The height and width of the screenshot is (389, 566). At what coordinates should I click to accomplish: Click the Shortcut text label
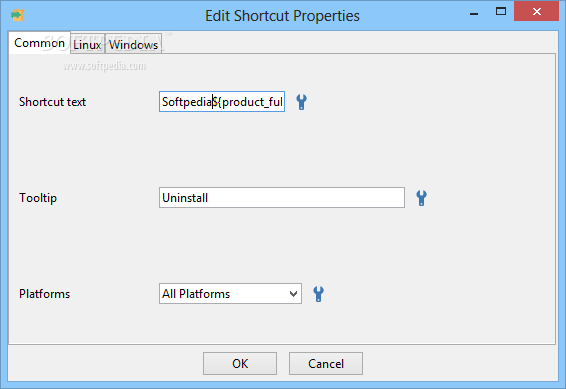(52, 102)
